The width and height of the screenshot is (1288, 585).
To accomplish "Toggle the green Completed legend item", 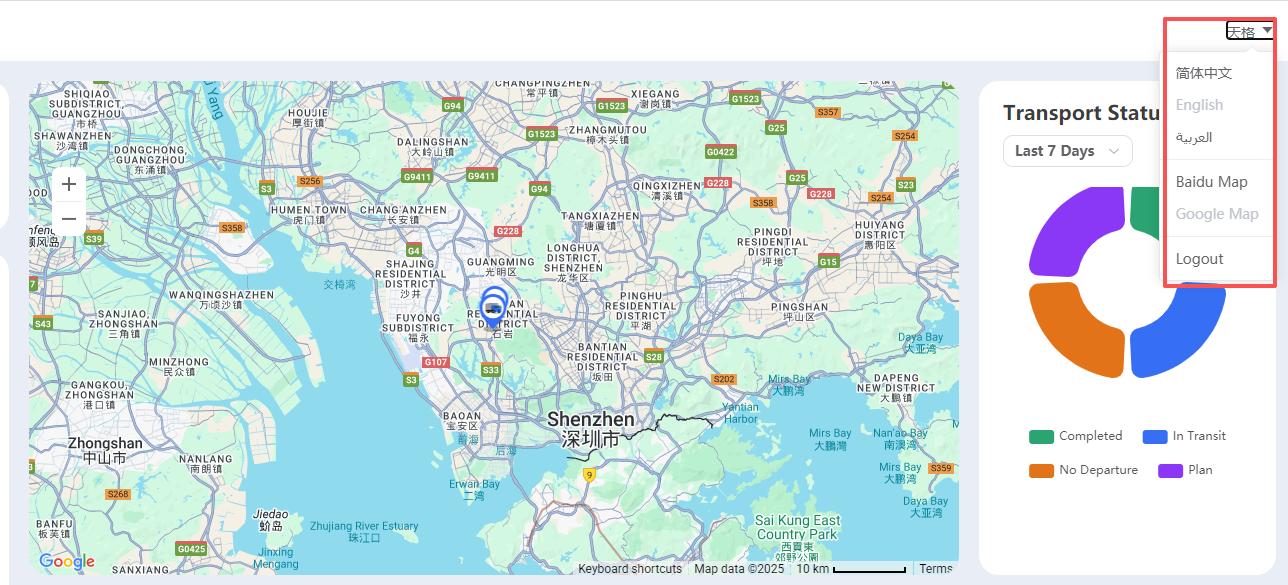I will click(x=1077, y=436).
